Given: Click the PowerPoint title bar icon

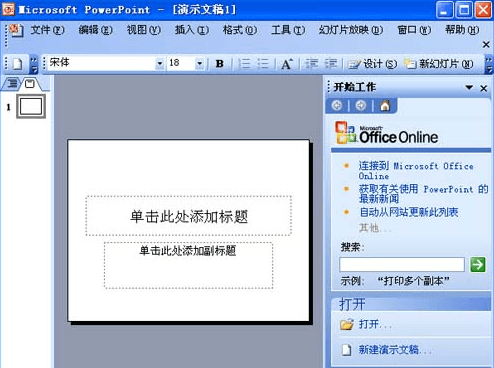Looking at the screenshot, I should (x=8, y=9).
